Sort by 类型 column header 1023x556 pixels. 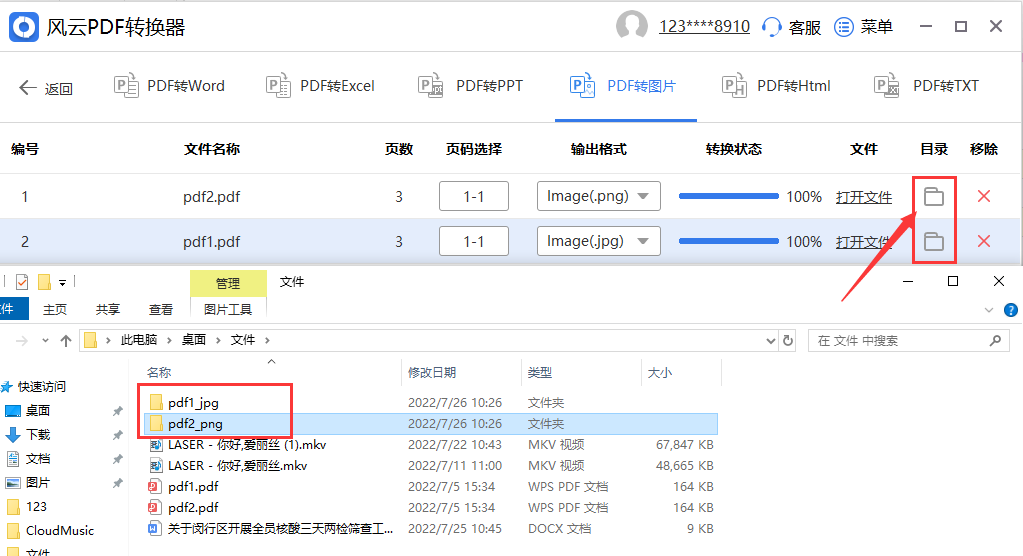coord(540,373)
